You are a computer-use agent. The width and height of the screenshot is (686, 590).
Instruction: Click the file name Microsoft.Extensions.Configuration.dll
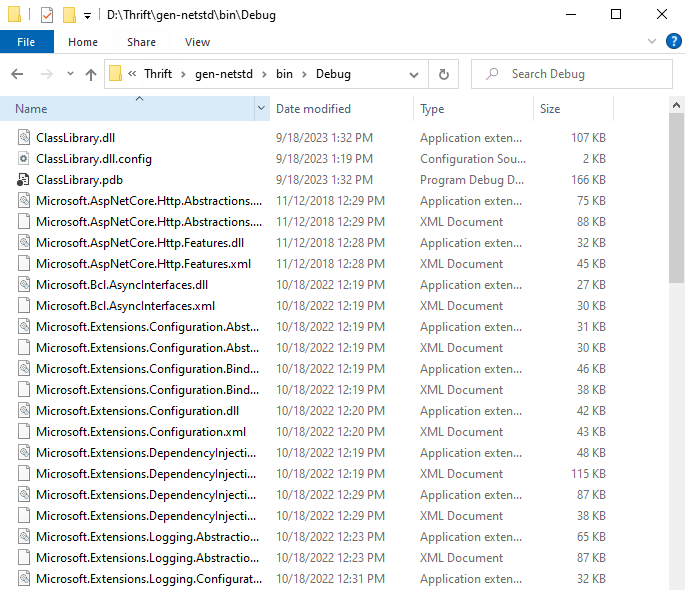[137, 411]
